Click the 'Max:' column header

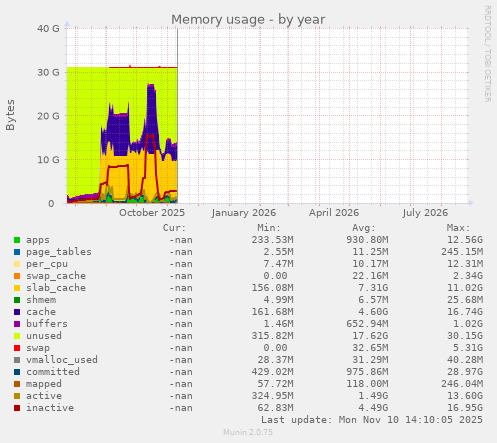(x=458, y=228)
